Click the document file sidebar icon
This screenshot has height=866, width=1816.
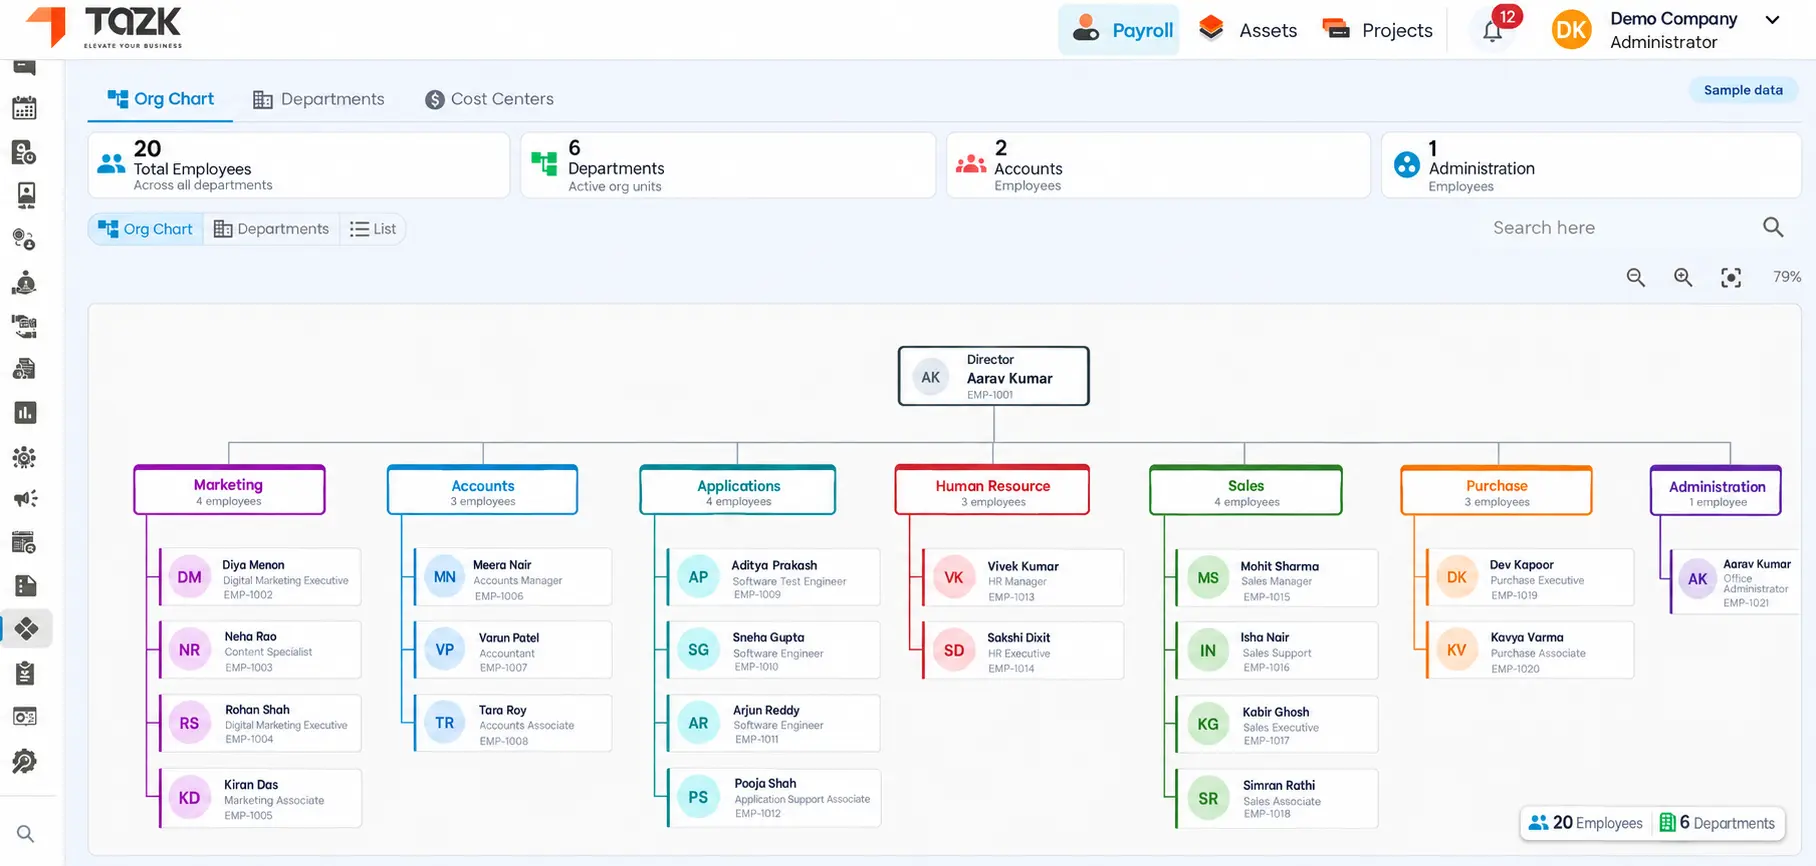coord(25,586)
